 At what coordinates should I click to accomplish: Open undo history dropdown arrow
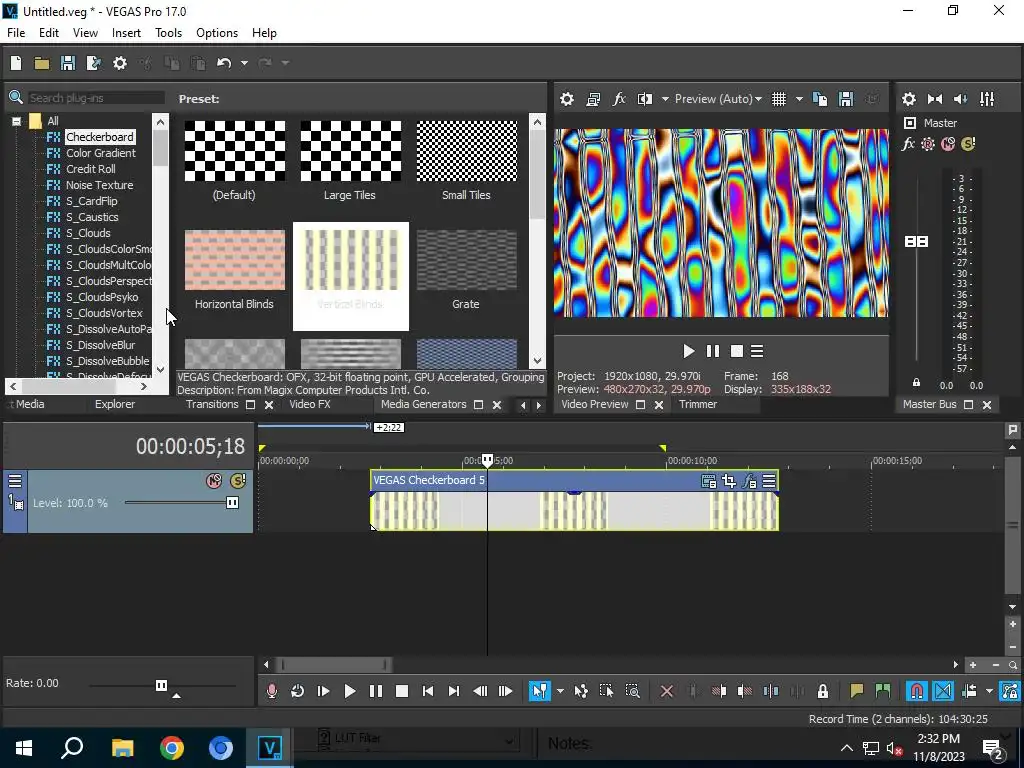[x=244, y=63]
